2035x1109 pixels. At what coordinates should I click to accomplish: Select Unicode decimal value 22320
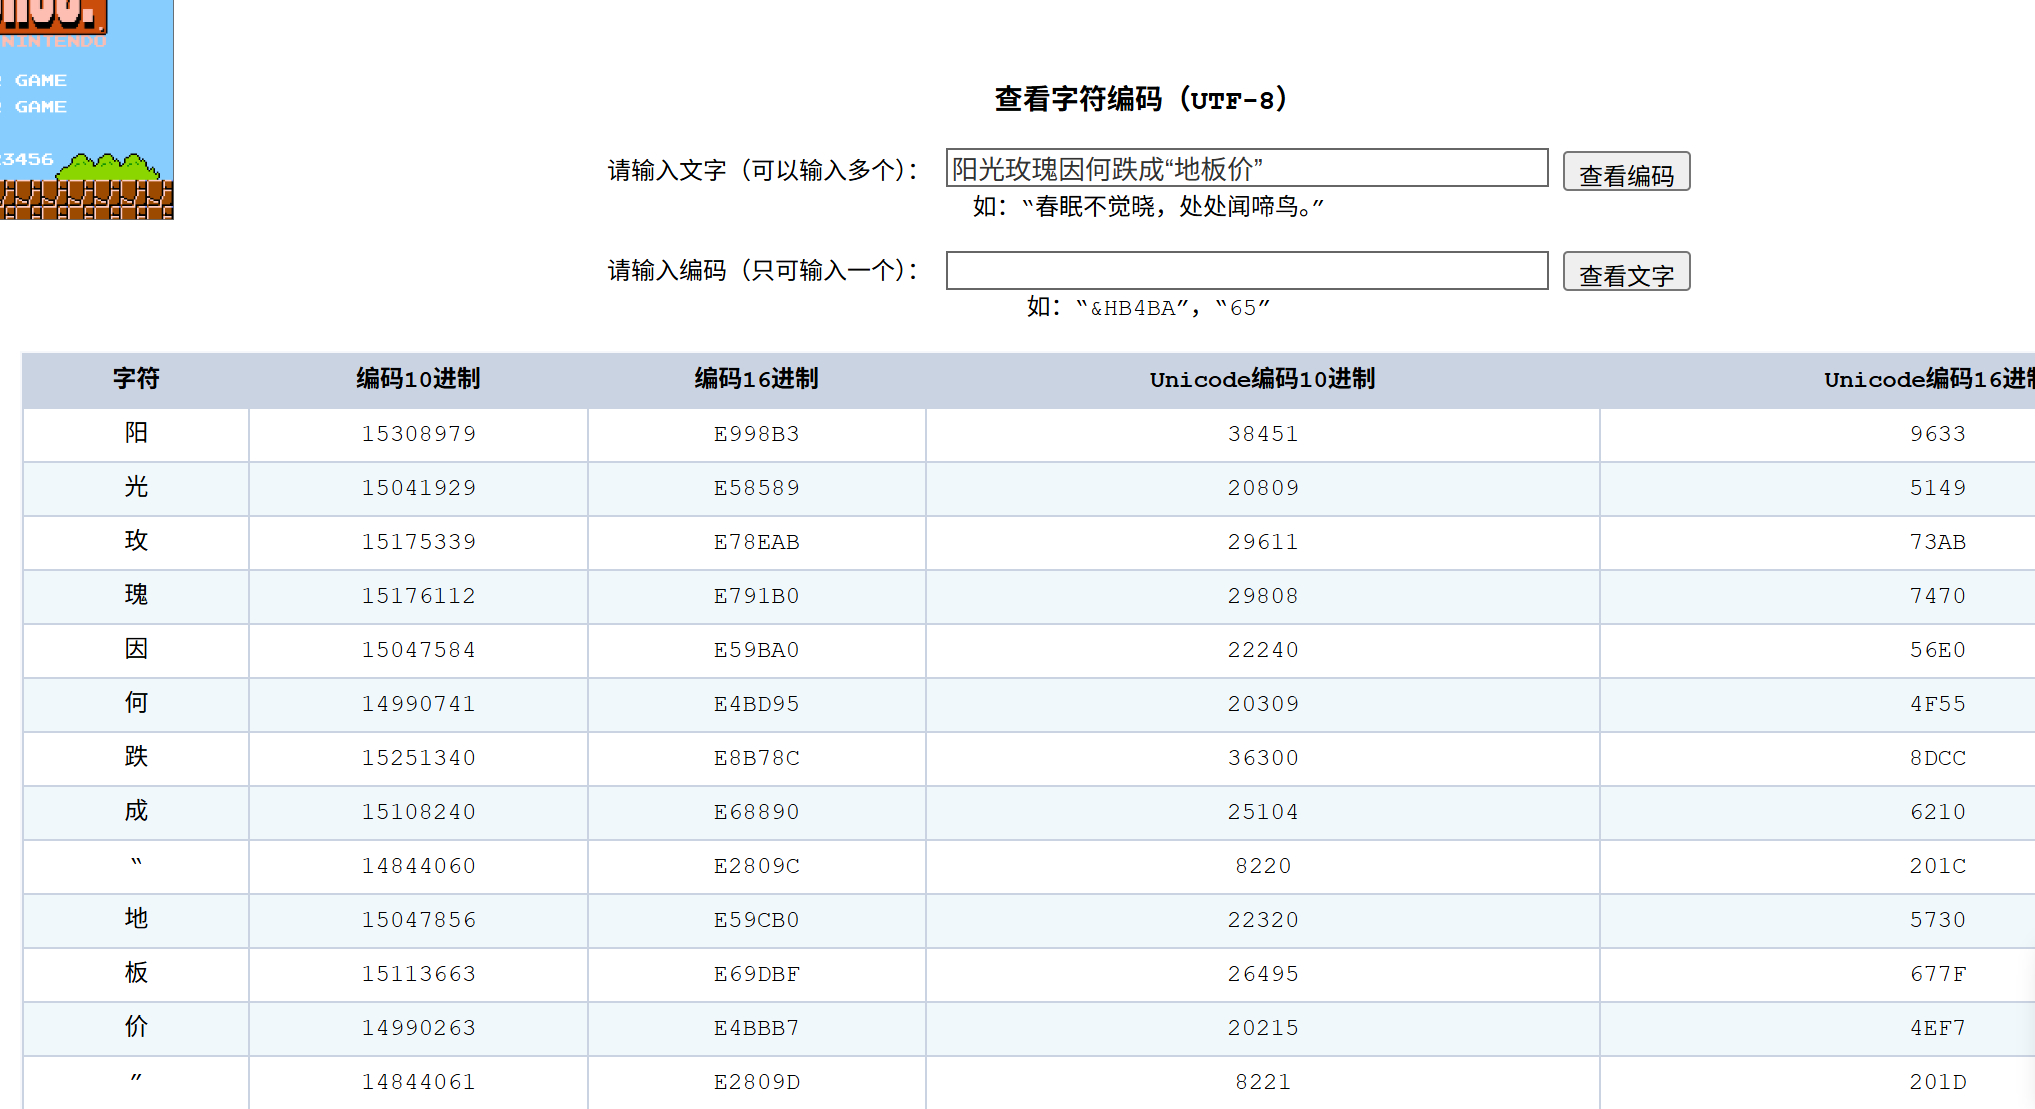pyautogui.click(x=1262, y=920)
